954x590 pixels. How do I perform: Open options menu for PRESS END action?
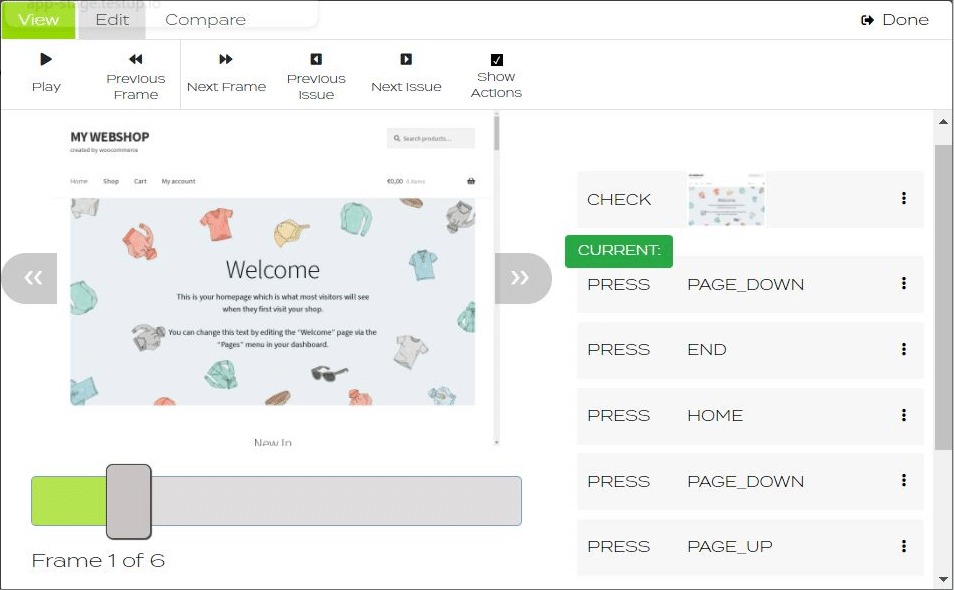click(x=904, y=349)
